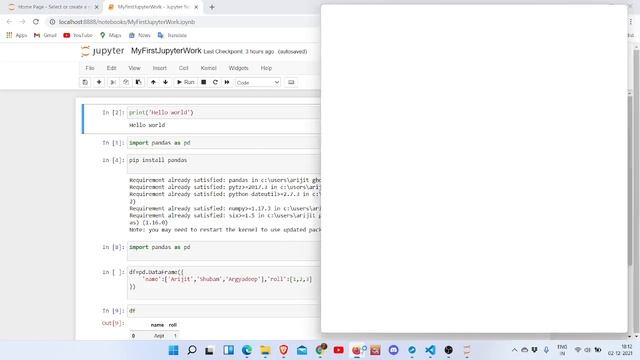
Task: Click the print('Hello world') code cell
Action: pos(224,112)
